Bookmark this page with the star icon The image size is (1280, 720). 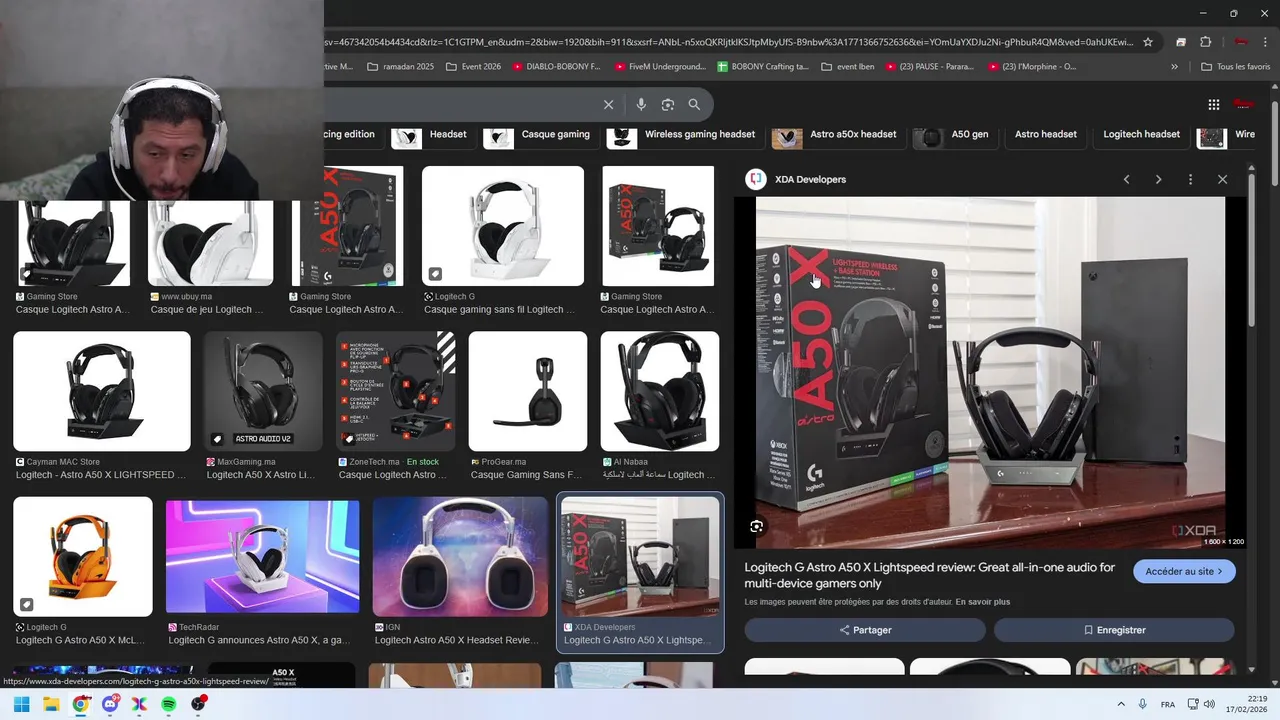pos(1148,42)
